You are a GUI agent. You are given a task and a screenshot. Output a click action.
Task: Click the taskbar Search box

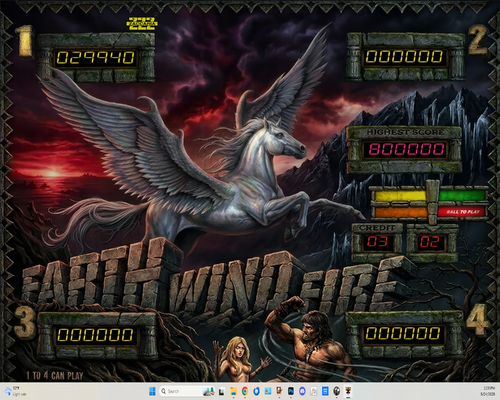pos(187,391)
